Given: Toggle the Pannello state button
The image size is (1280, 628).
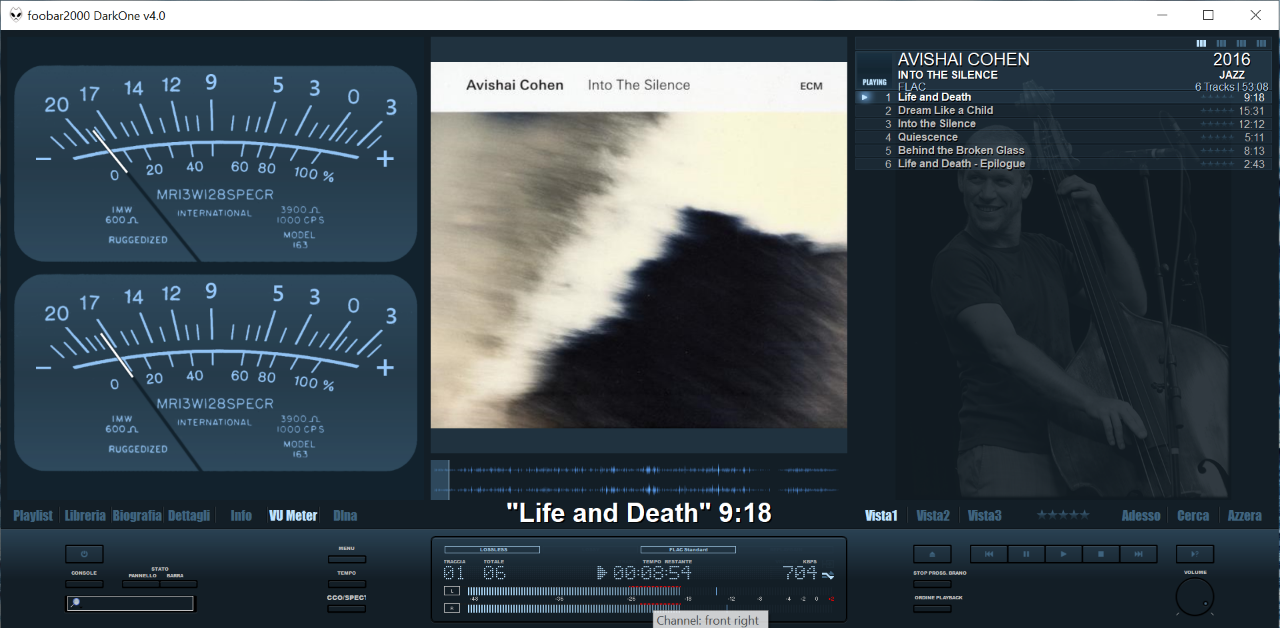Looking at the screenshot, I should coord(141,584).
